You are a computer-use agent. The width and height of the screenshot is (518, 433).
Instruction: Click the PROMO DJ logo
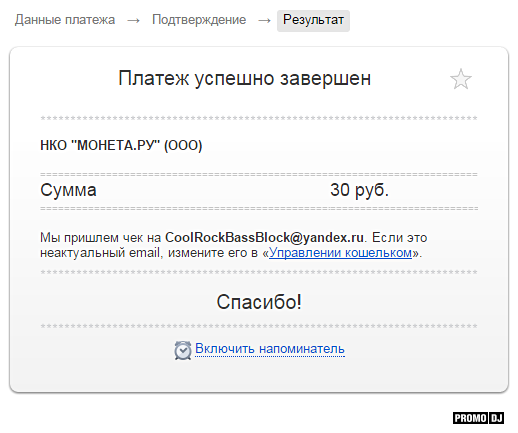[478, 418]
